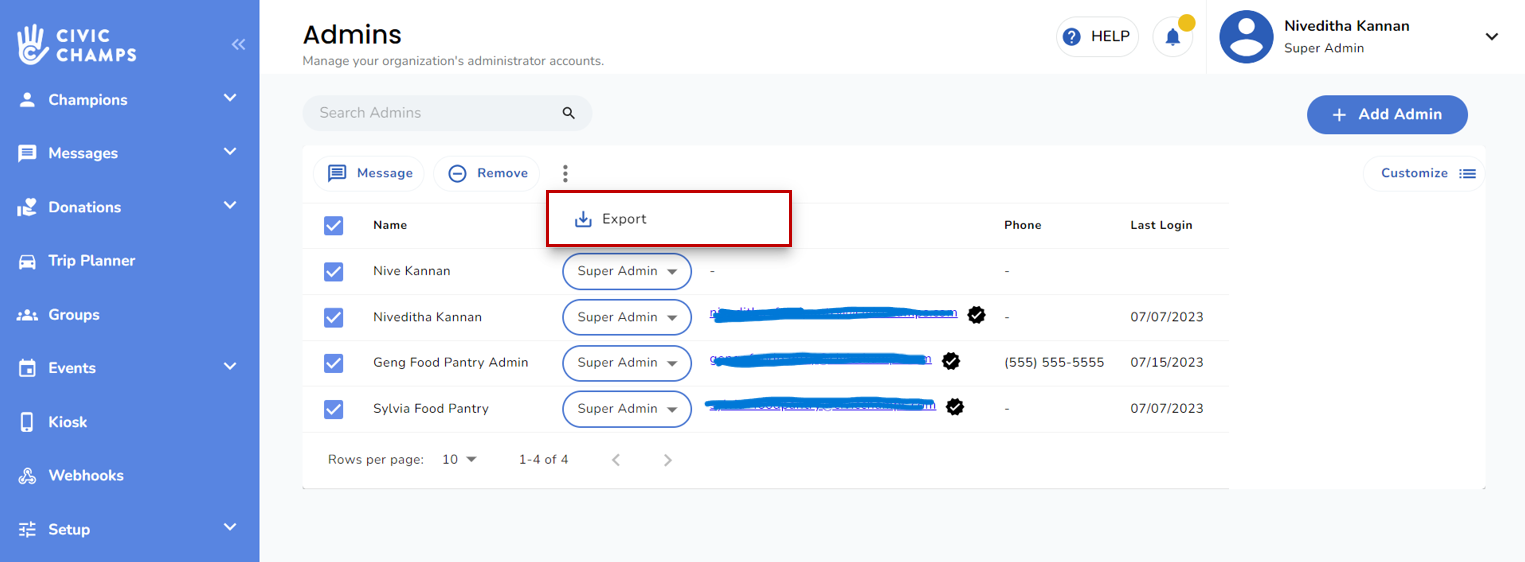Uncheck the Nive Kannan row checkbox
Screen dimensions: 1525x562
334,271
